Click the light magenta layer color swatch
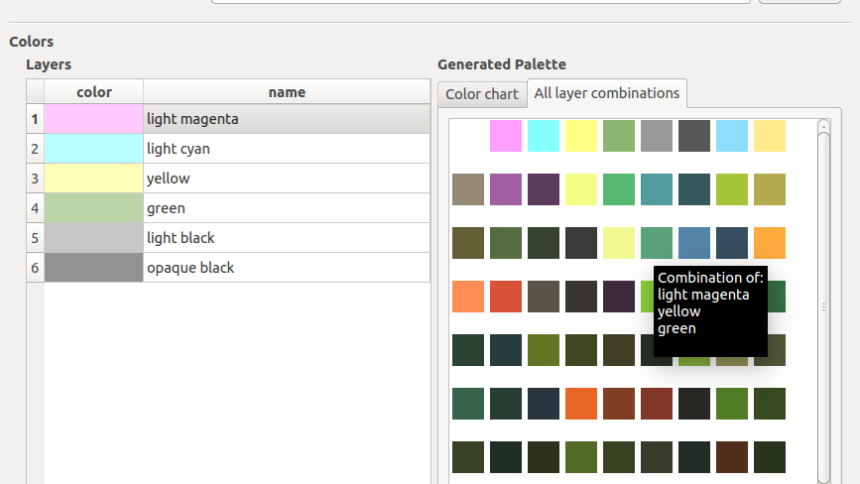Screen dimensions: 860x484 [94, 119]
